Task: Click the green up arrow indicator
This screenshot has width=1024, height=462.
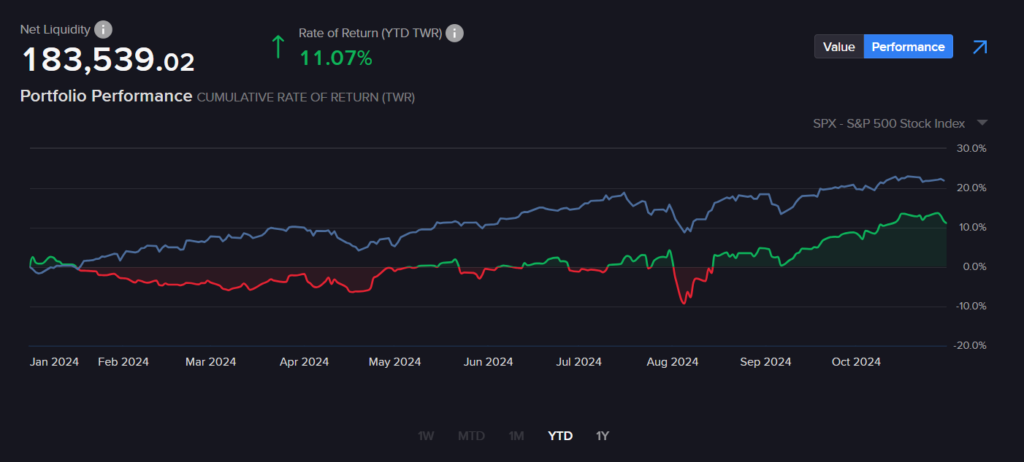Action: point(278,46)
